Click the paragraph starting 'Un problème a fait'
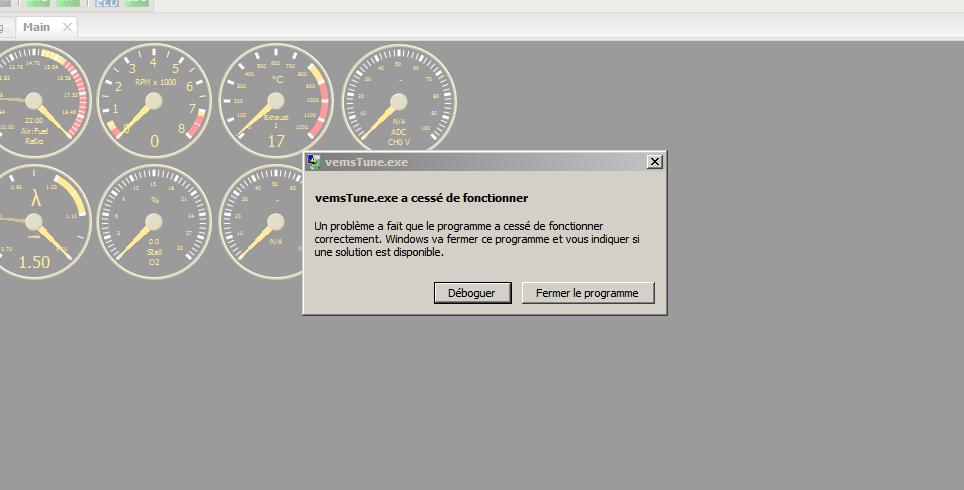The image size is (964, 490). [477, 239]
